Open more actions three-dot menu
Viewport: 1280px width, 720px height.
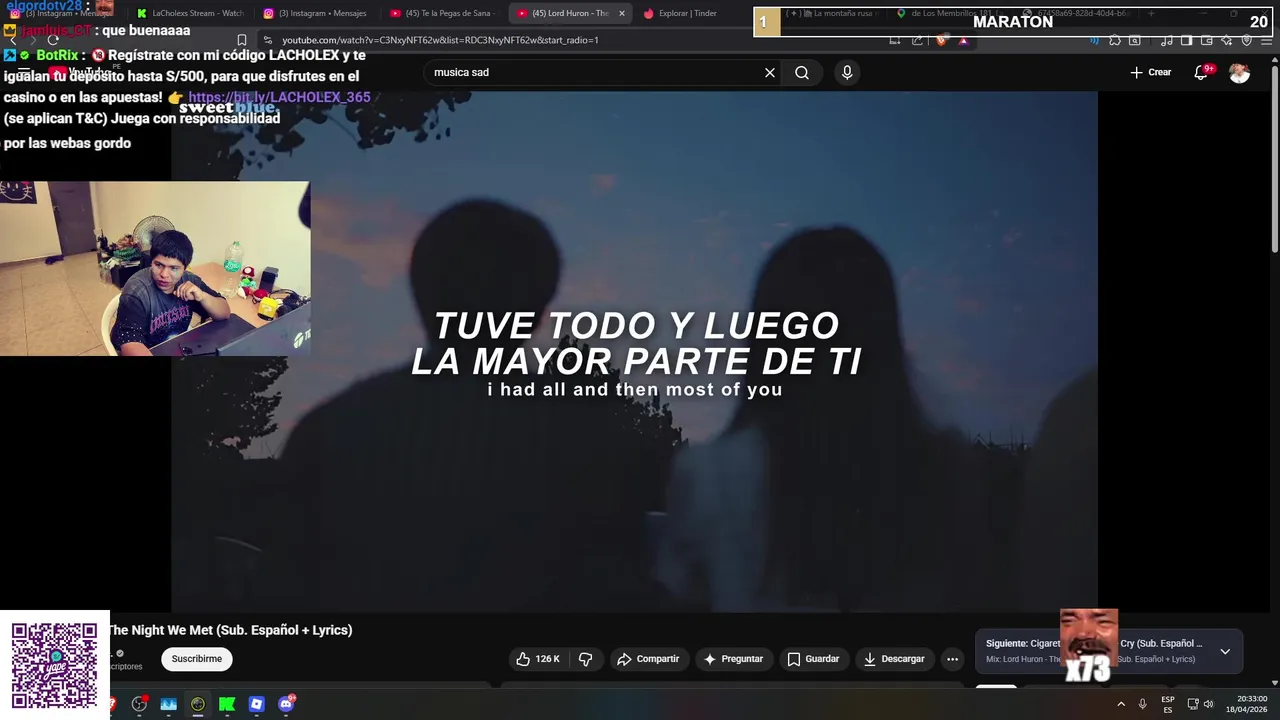[x=952, y=659]
